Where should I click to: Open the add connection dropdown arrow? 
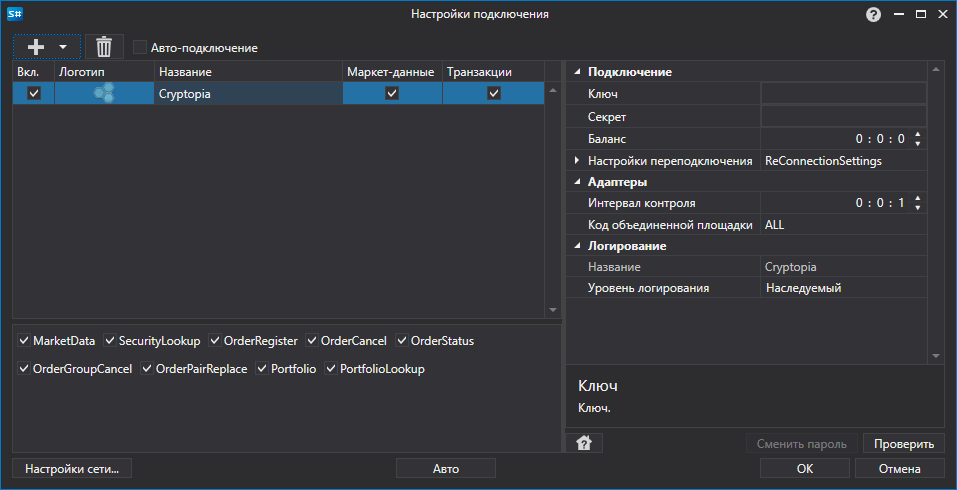pyautogui.click(x=62, y=47)
